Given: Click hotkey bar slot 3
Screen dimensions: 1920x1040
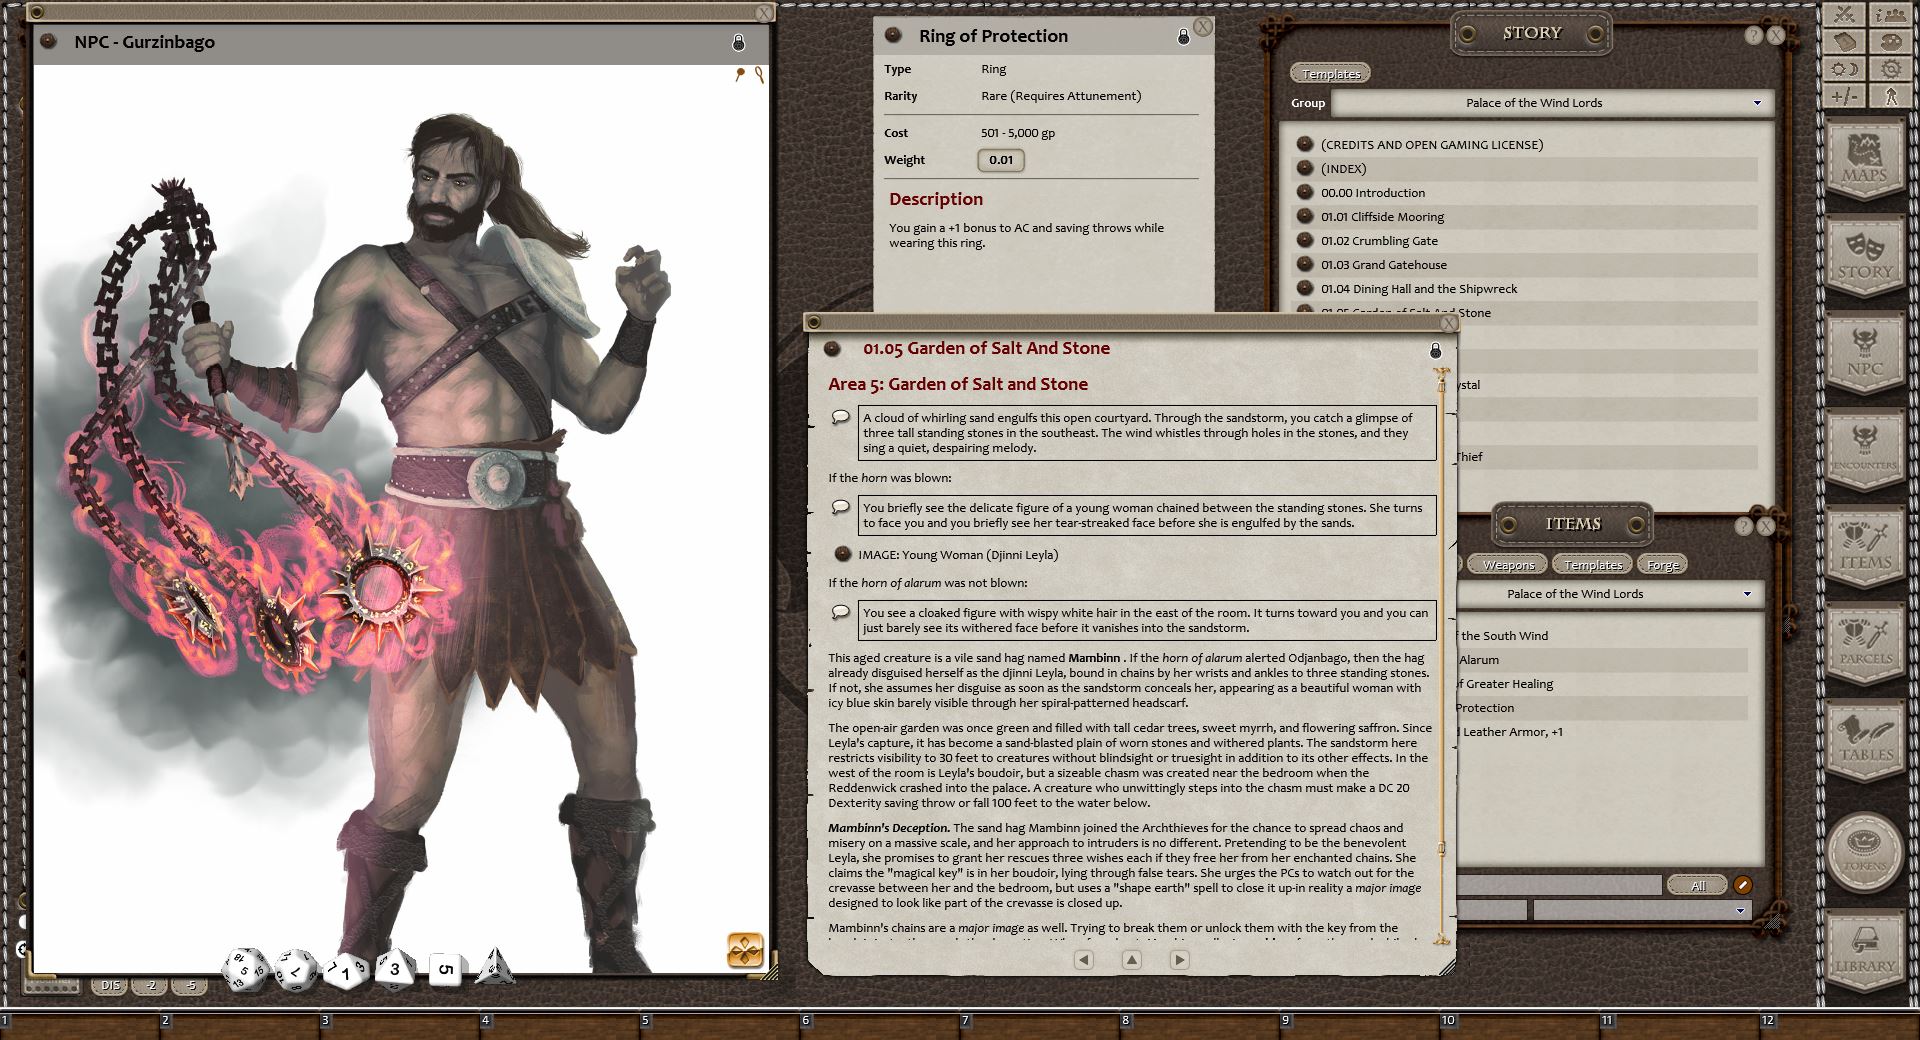Looking at the screenshot, I should point(400,1025).
